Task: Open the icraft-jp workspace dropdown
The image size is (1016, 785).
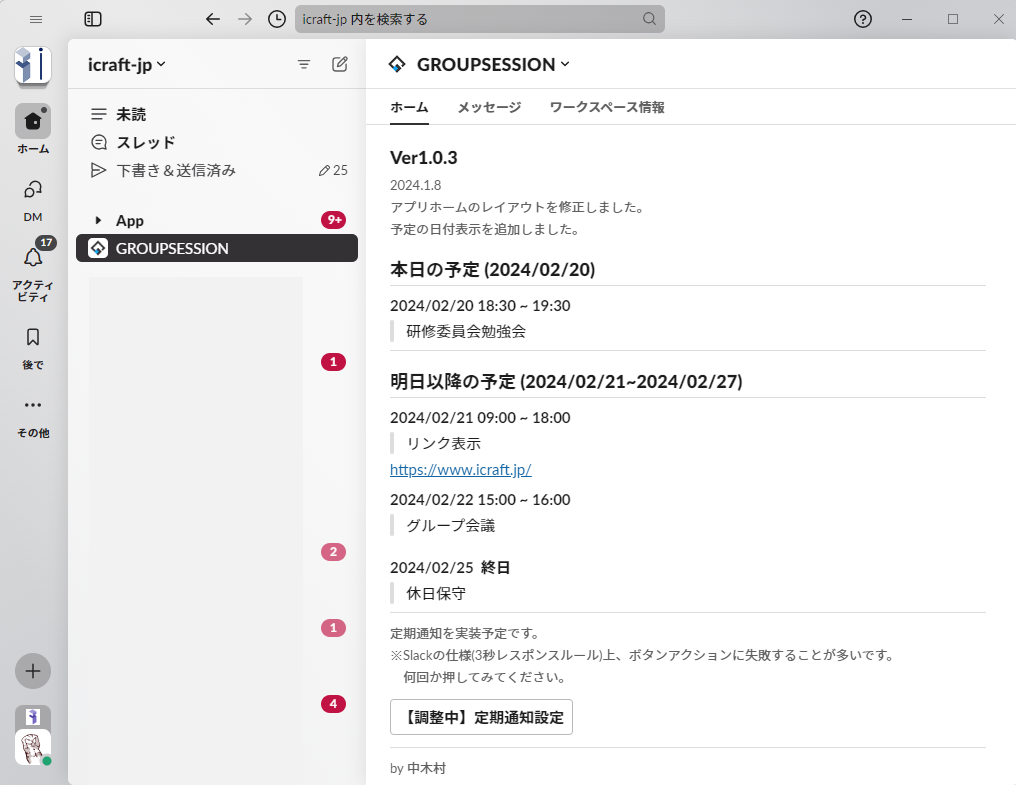Action: click(x=127, y=64)
